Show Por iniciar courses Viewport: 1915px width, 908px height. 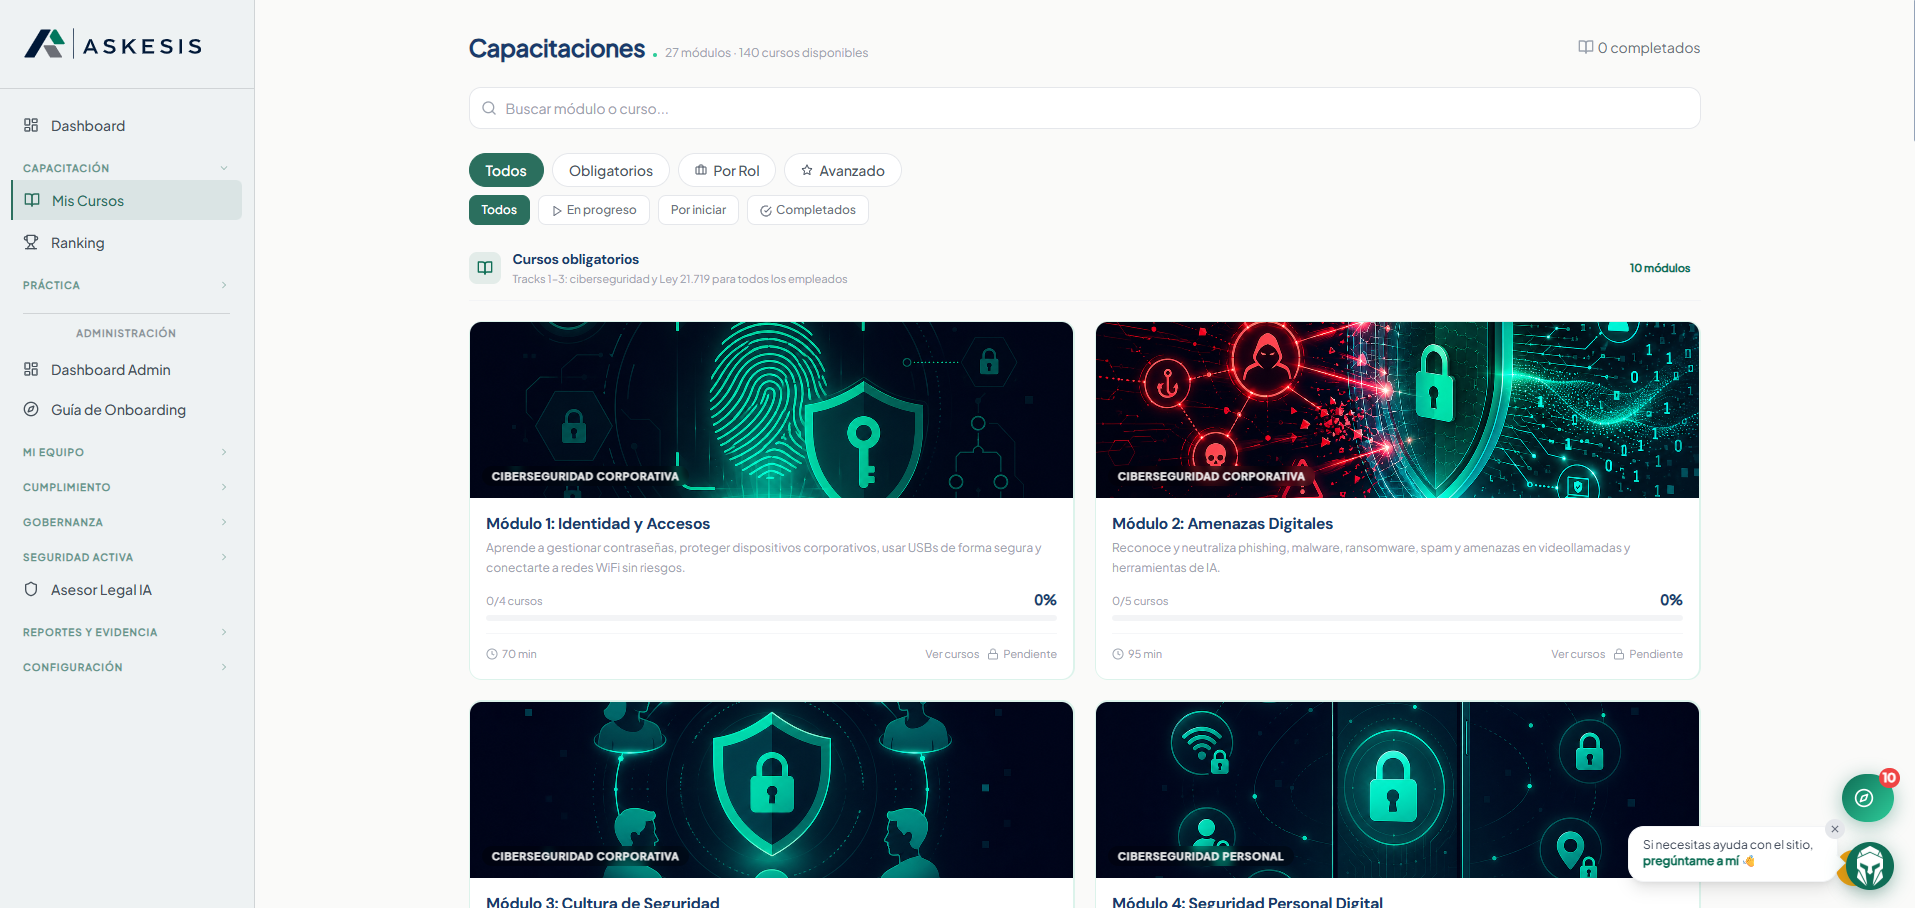pyautogui.click(x=698, y=210)
